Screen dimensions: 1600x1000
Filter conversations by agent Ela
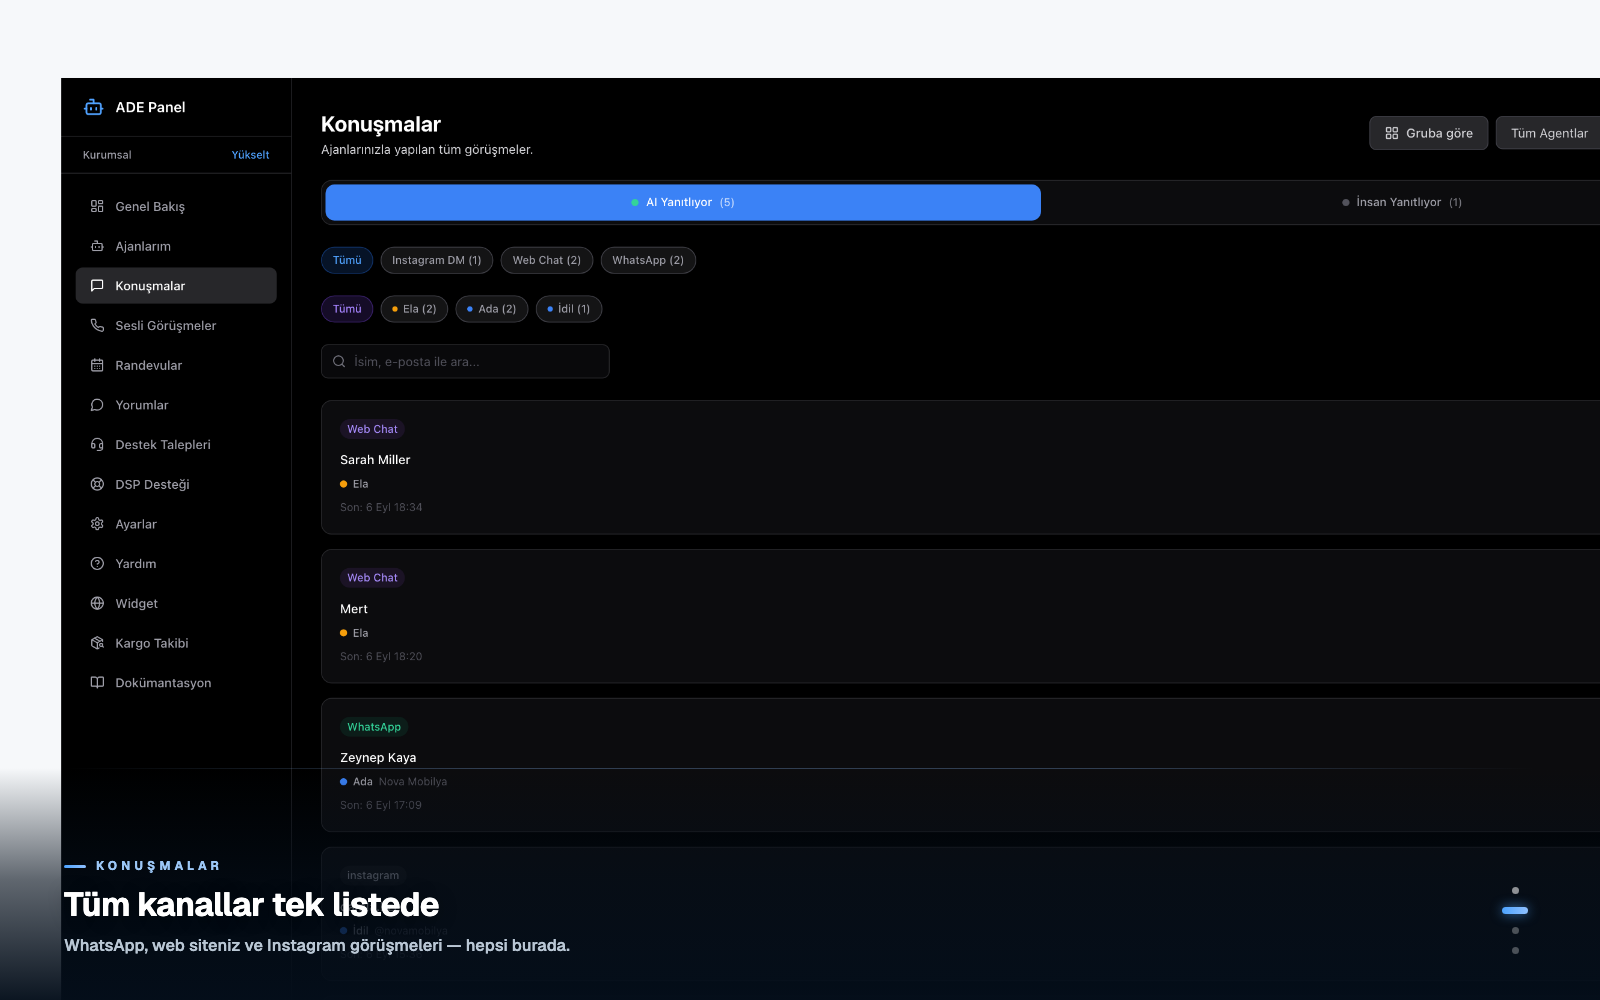(414, 309)
